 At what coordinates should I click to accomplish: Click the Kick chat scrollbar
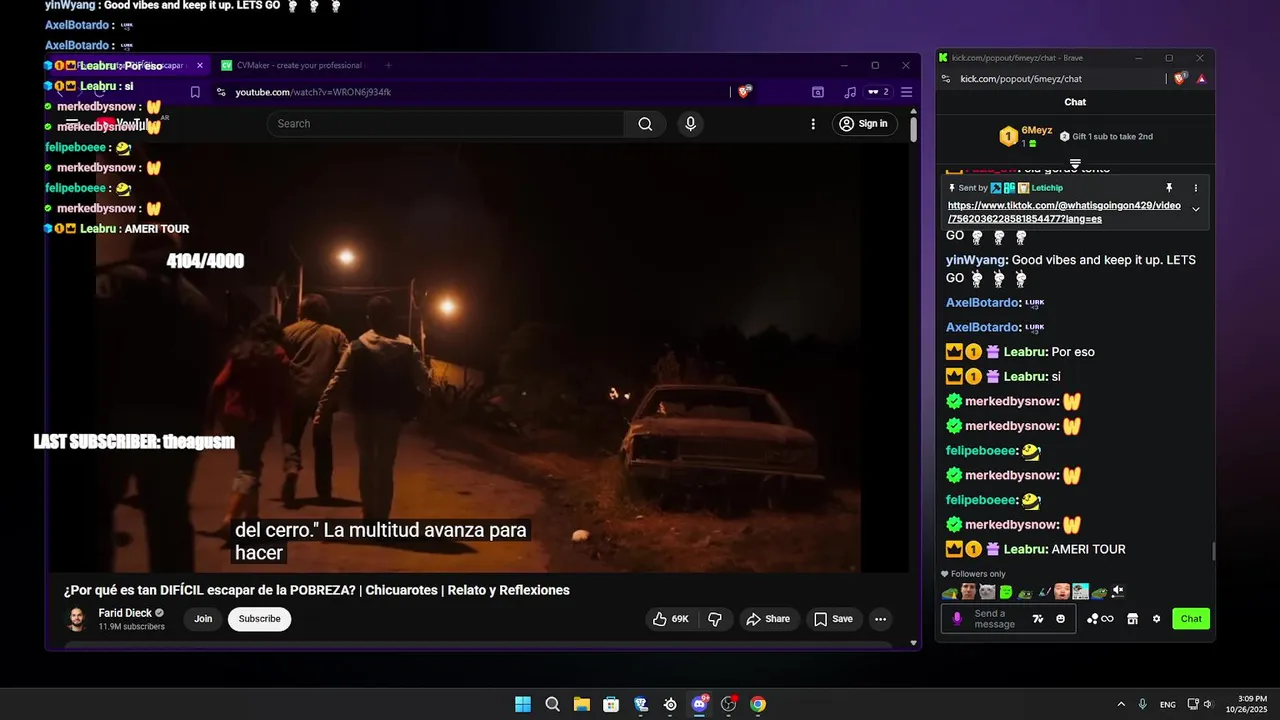(x=1213, y=551)
